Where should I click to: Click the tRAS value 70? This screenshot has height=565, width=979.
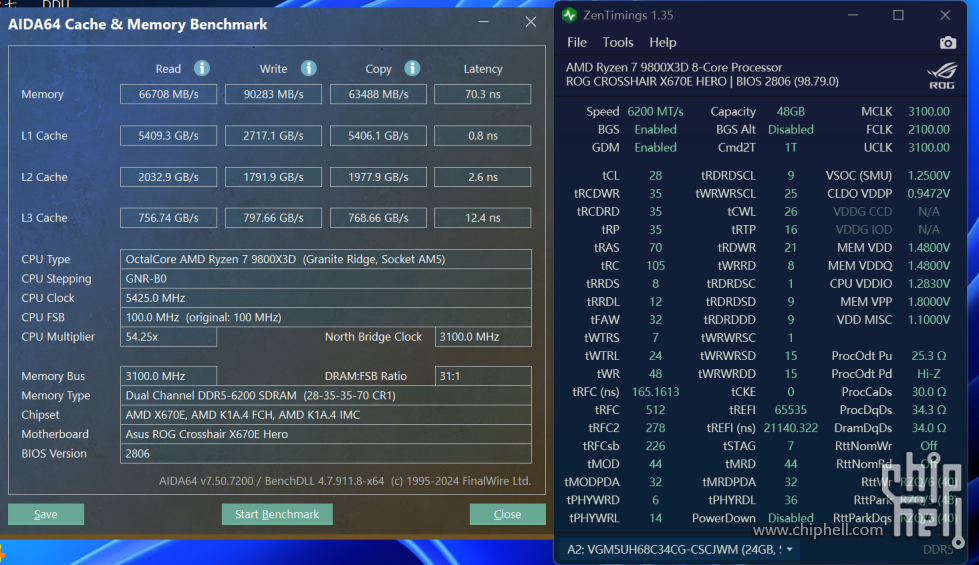point(655,248)
